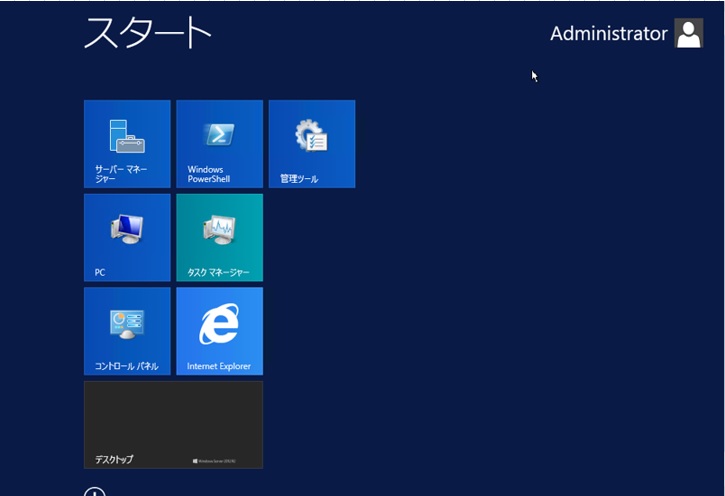Viewport: 725px width, 496px height.
Task: Click the Administrator user name
Action: coord(608,33)
